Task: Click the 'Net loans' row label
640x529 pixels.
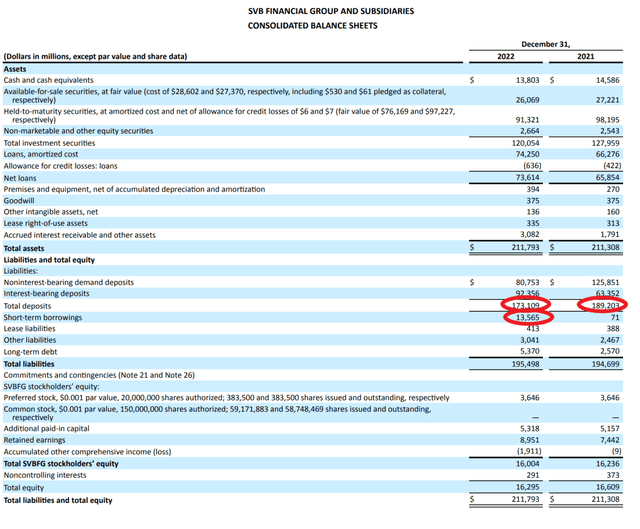Action: tap(20, 178)
